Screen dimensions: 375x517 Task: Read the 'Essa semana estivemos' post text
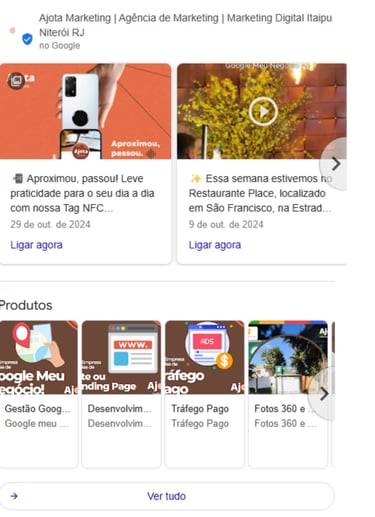click(x=260, y=193)
